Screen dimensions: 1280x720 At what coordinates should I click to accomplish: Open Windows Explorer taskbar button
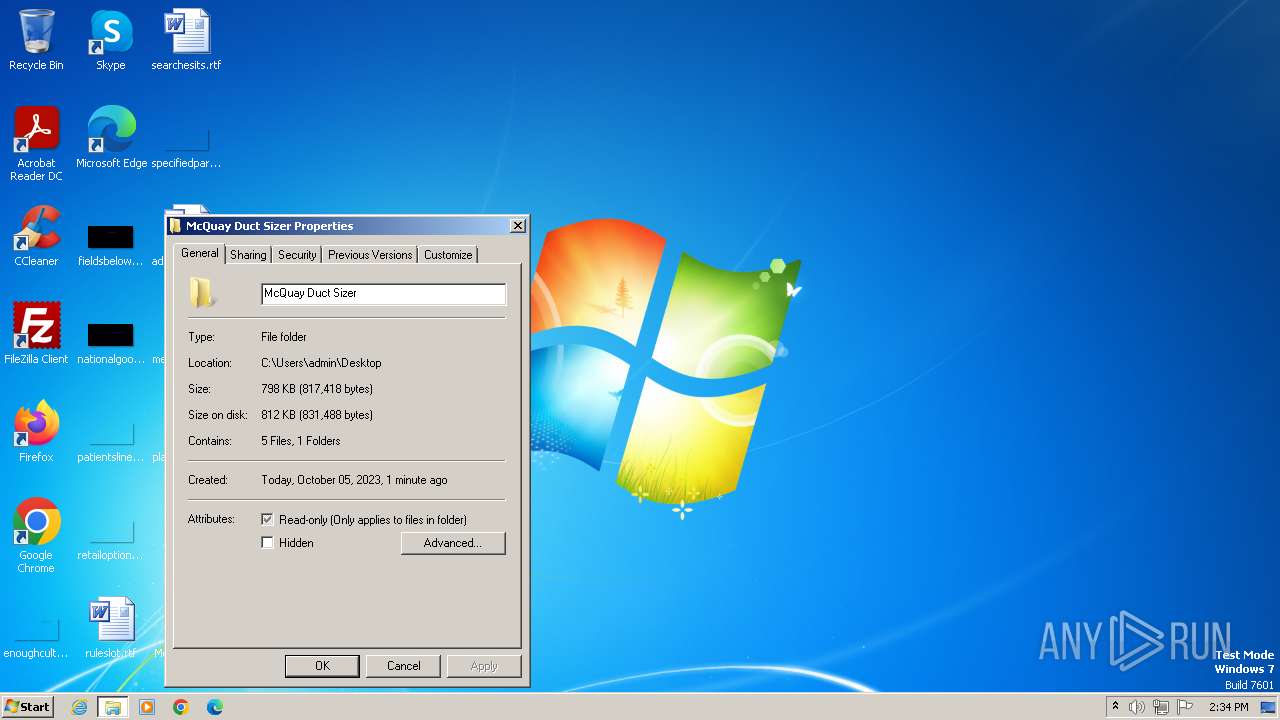pyautogui.click(x=113, y=707)
